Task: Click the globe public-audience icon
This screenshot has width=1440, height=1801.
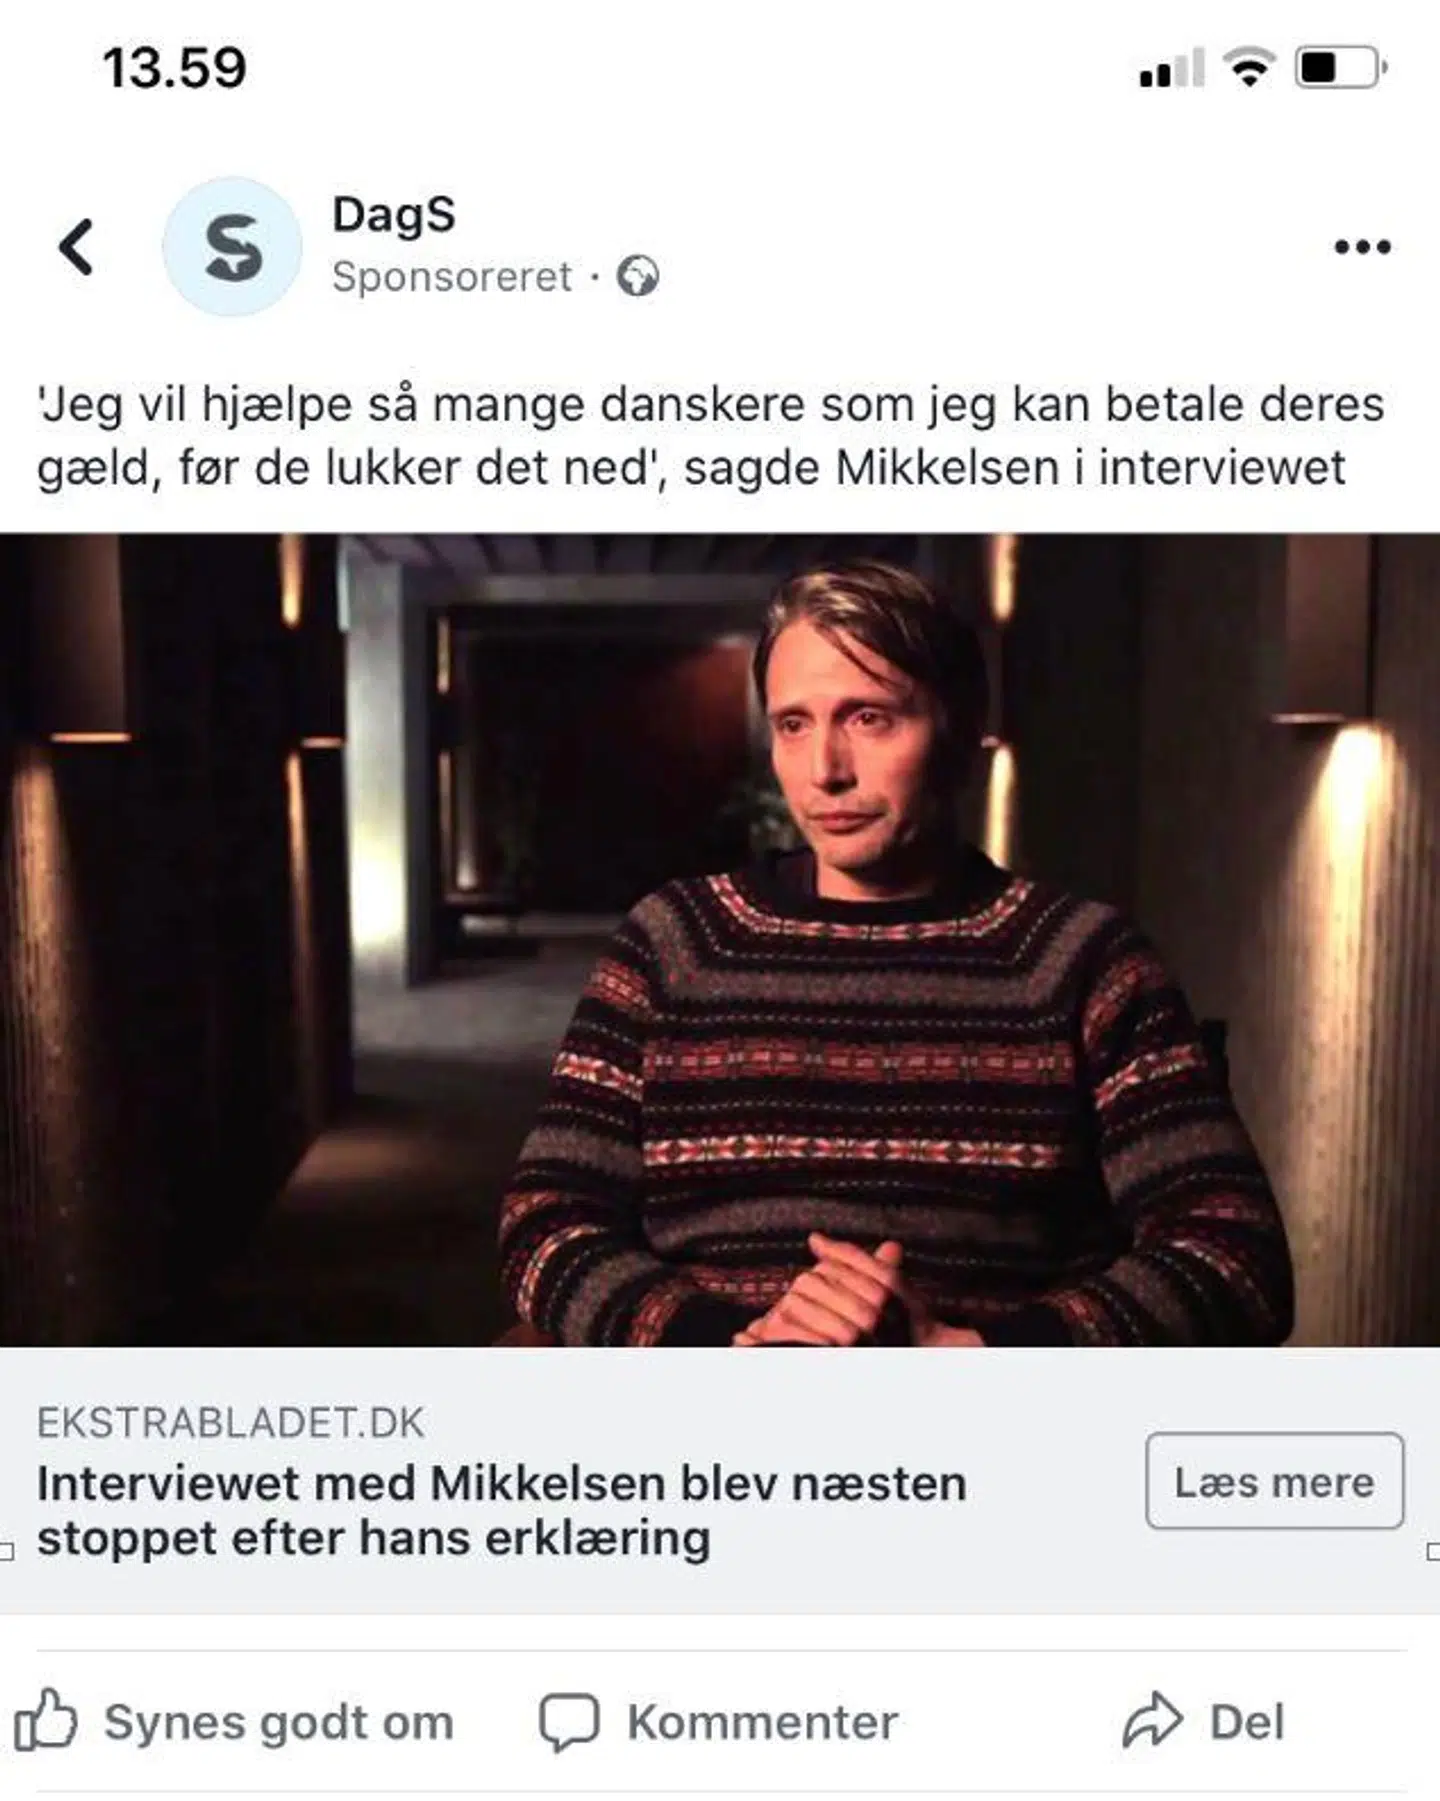Action: coord(638,276)
